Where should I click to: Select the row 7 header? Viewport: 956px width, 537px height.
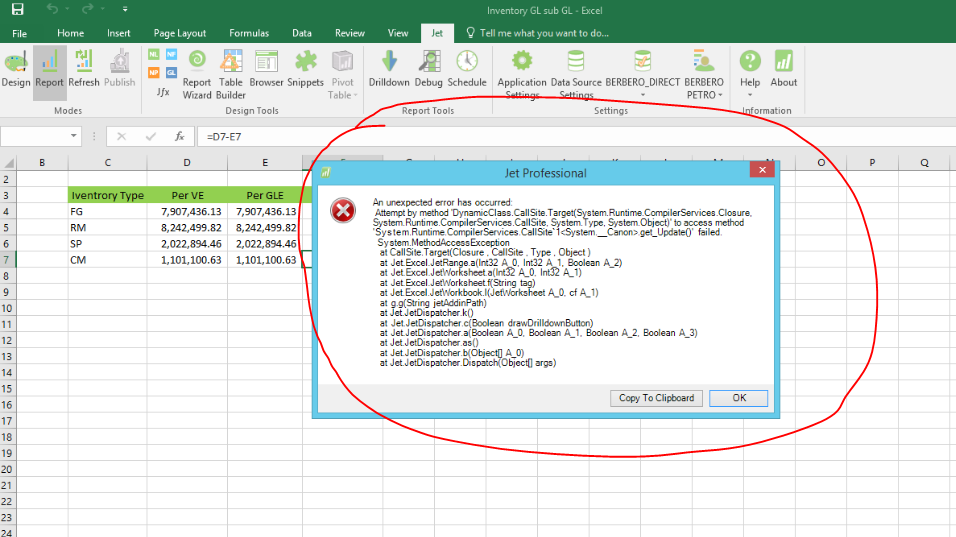[7, 260]
